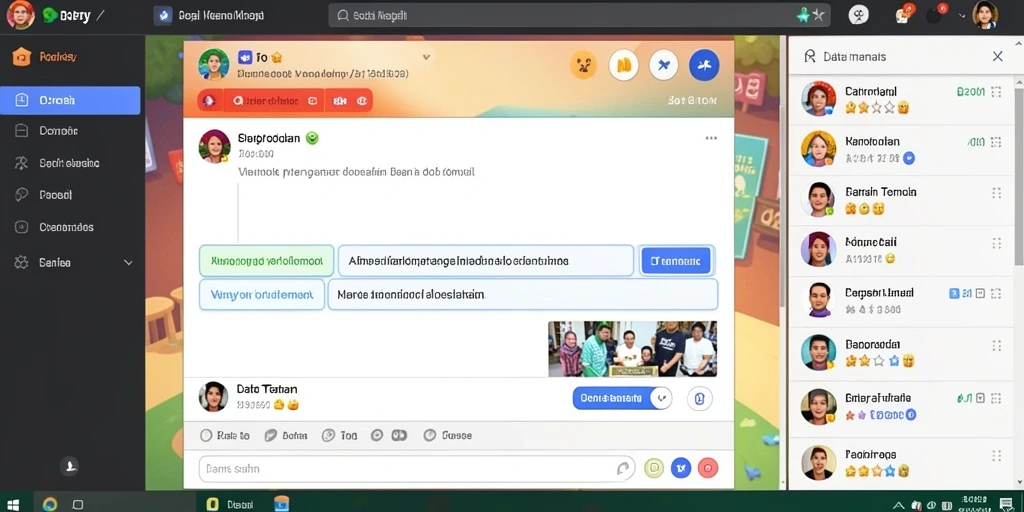The width and height of the screenshot is (1024, 512).
Task: Open the Mɔnmɑcɑll row grip menu
Action: tap(996, 244)
